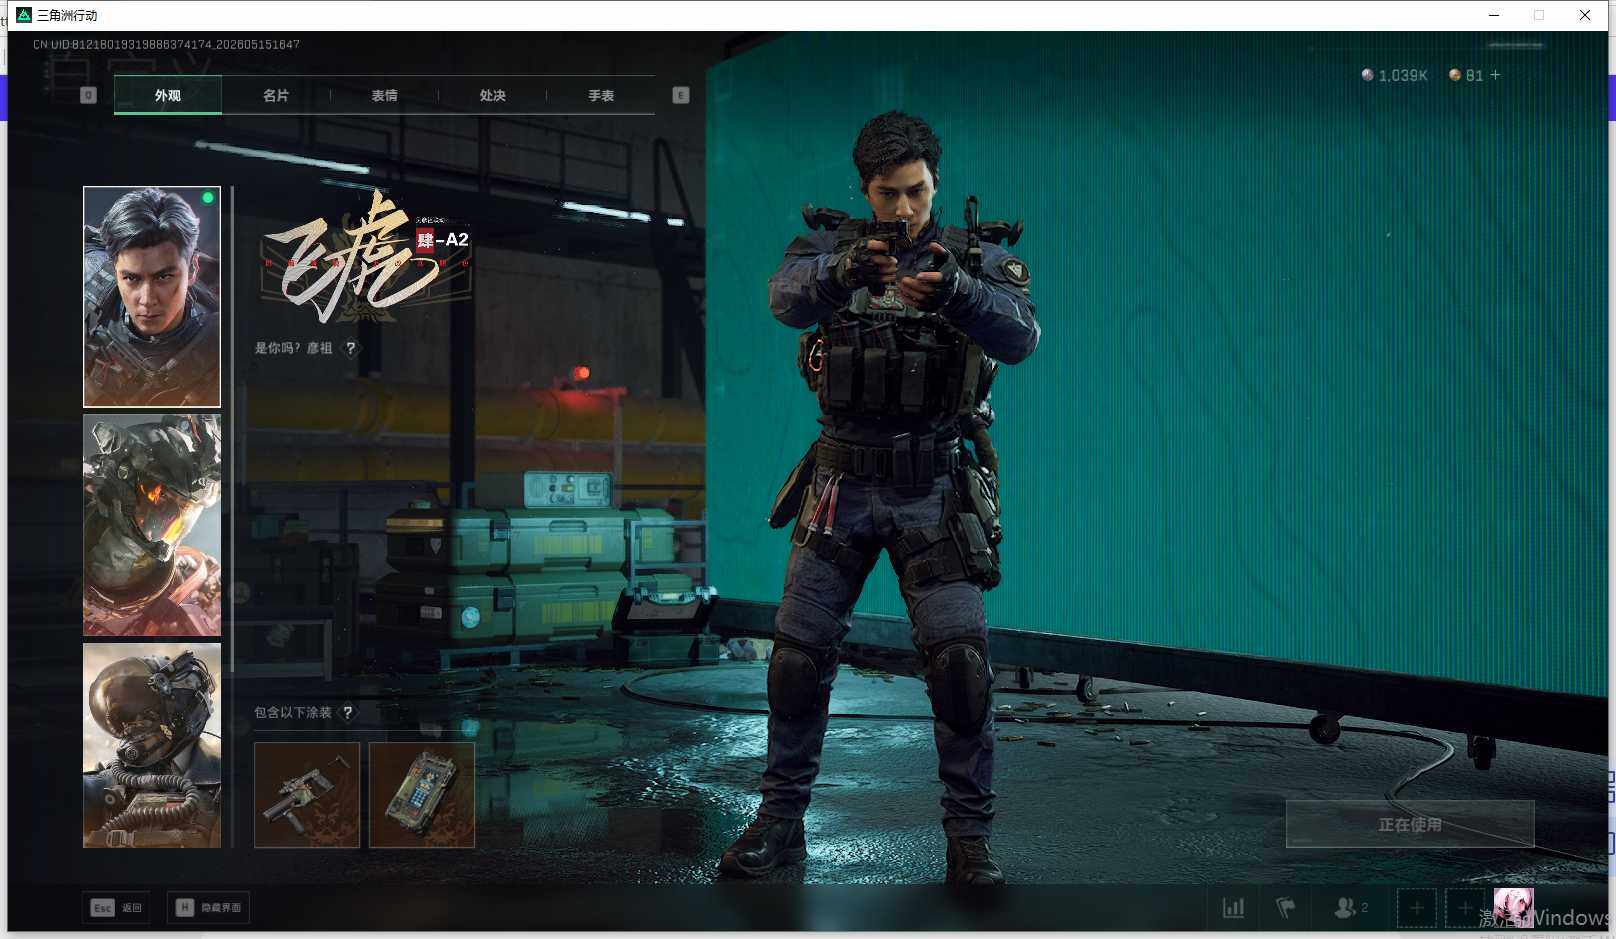Click the 正在使用 button

pyautogui.click(x=1410, y=824)
